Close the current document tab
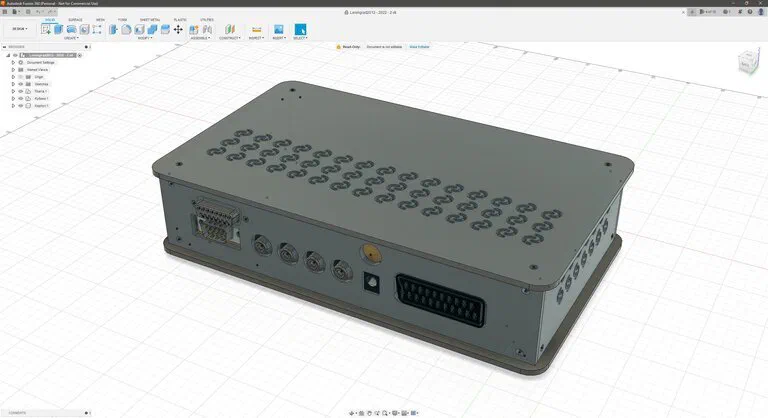The width and height of the screenshot is (768, 418). (x=683, y=12)
